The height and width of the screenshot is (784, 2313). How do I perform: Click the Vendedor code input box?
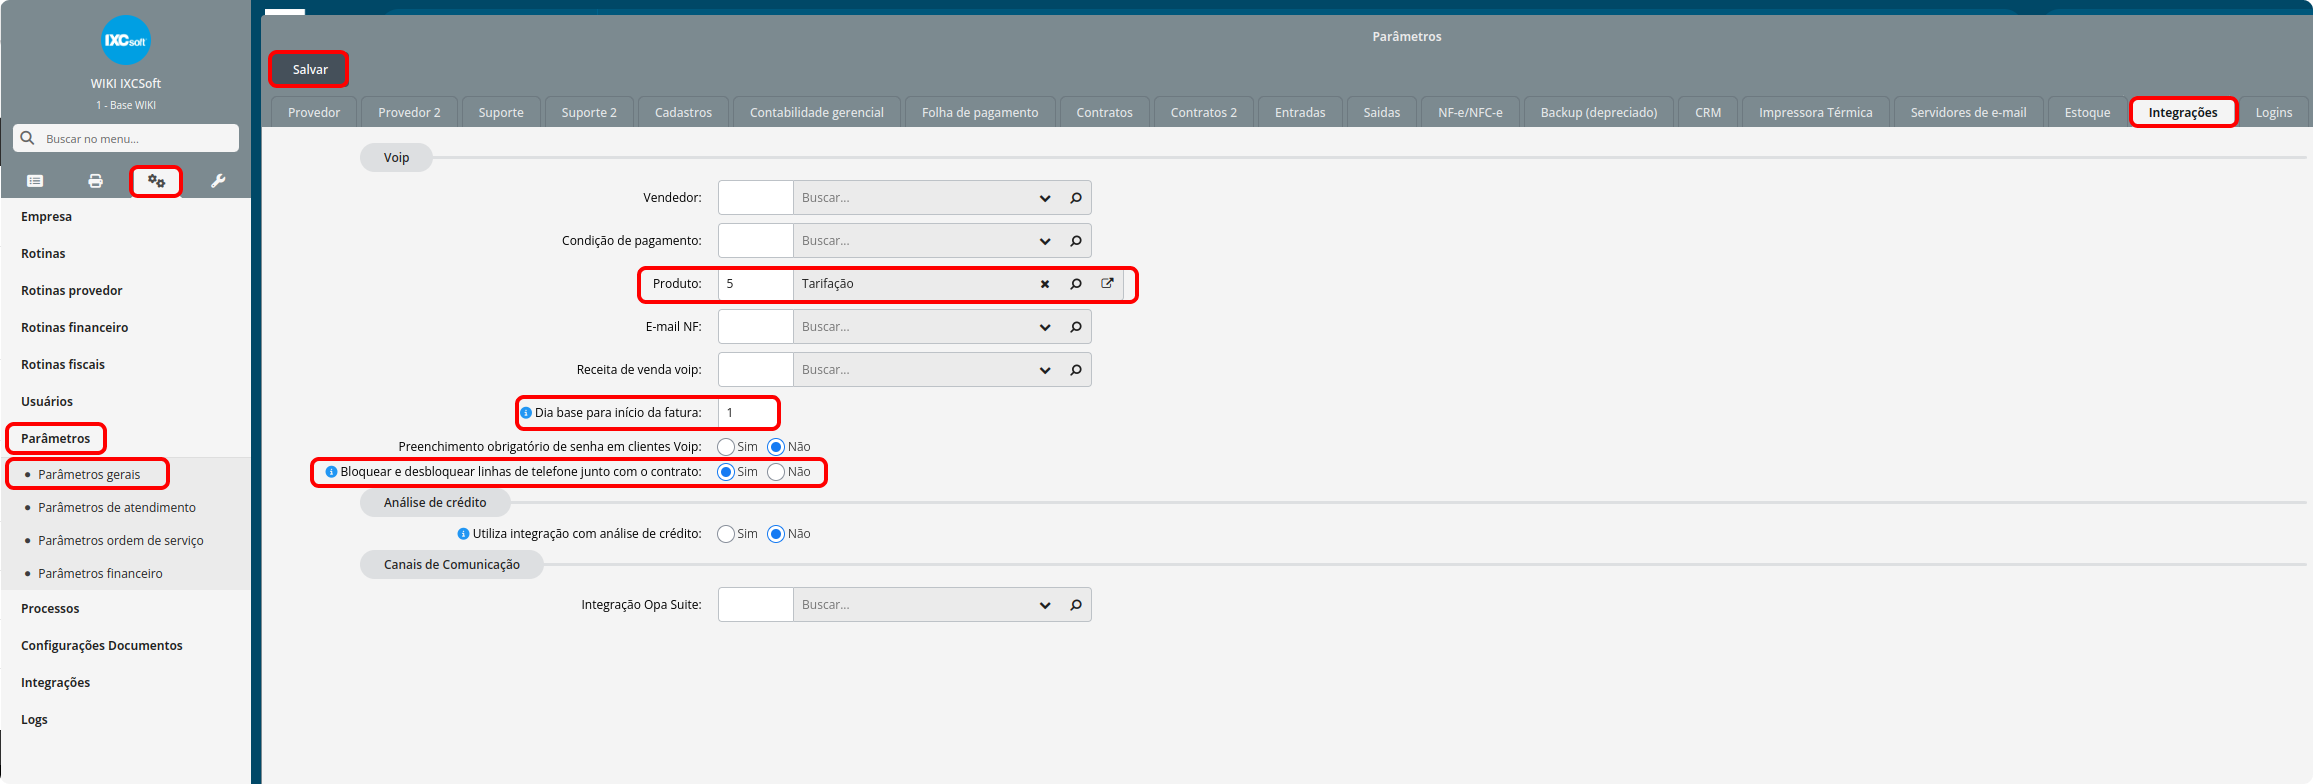tap(756, 198)
